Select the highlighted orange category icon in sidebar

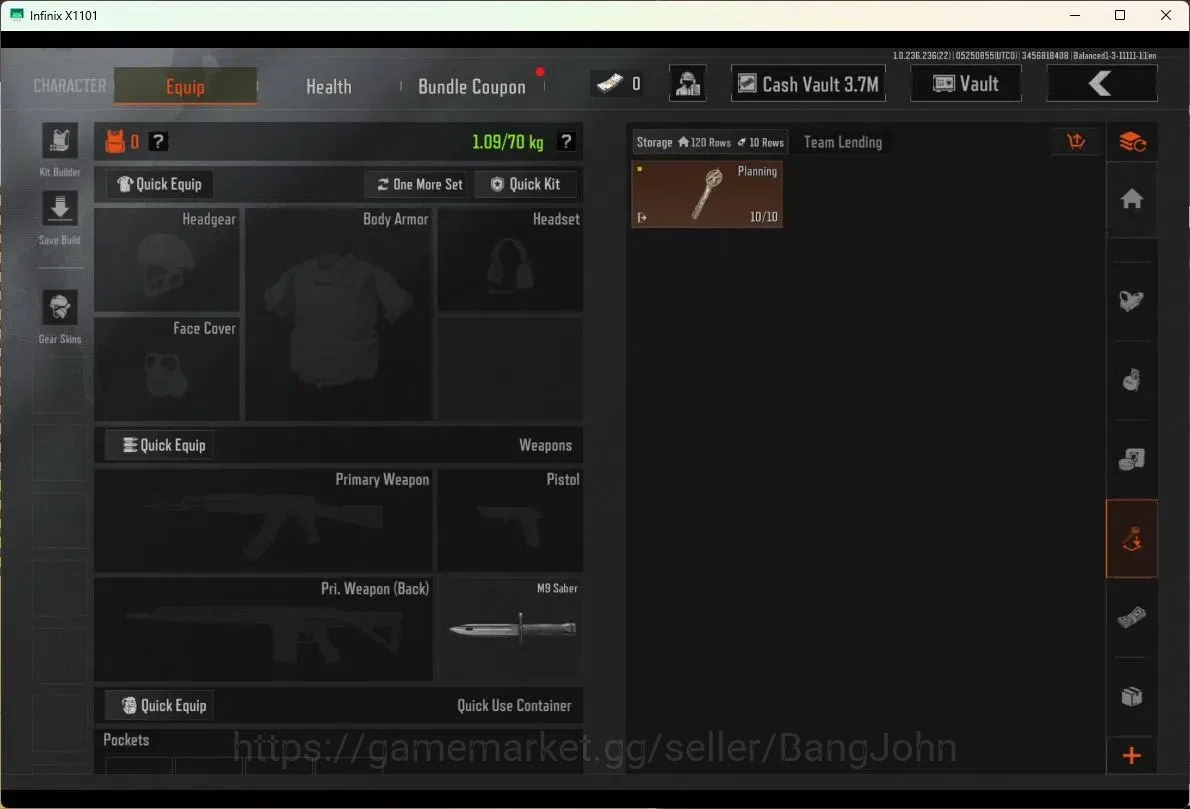[x=1132, y=539]
